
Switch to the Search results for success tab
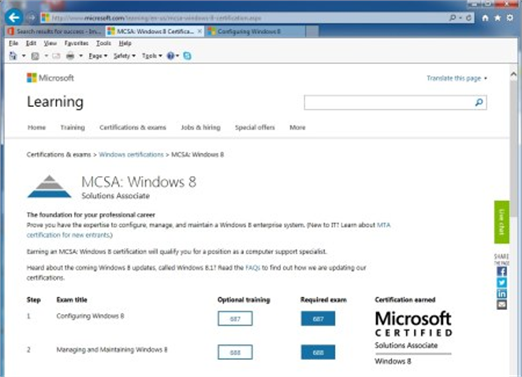55,31
